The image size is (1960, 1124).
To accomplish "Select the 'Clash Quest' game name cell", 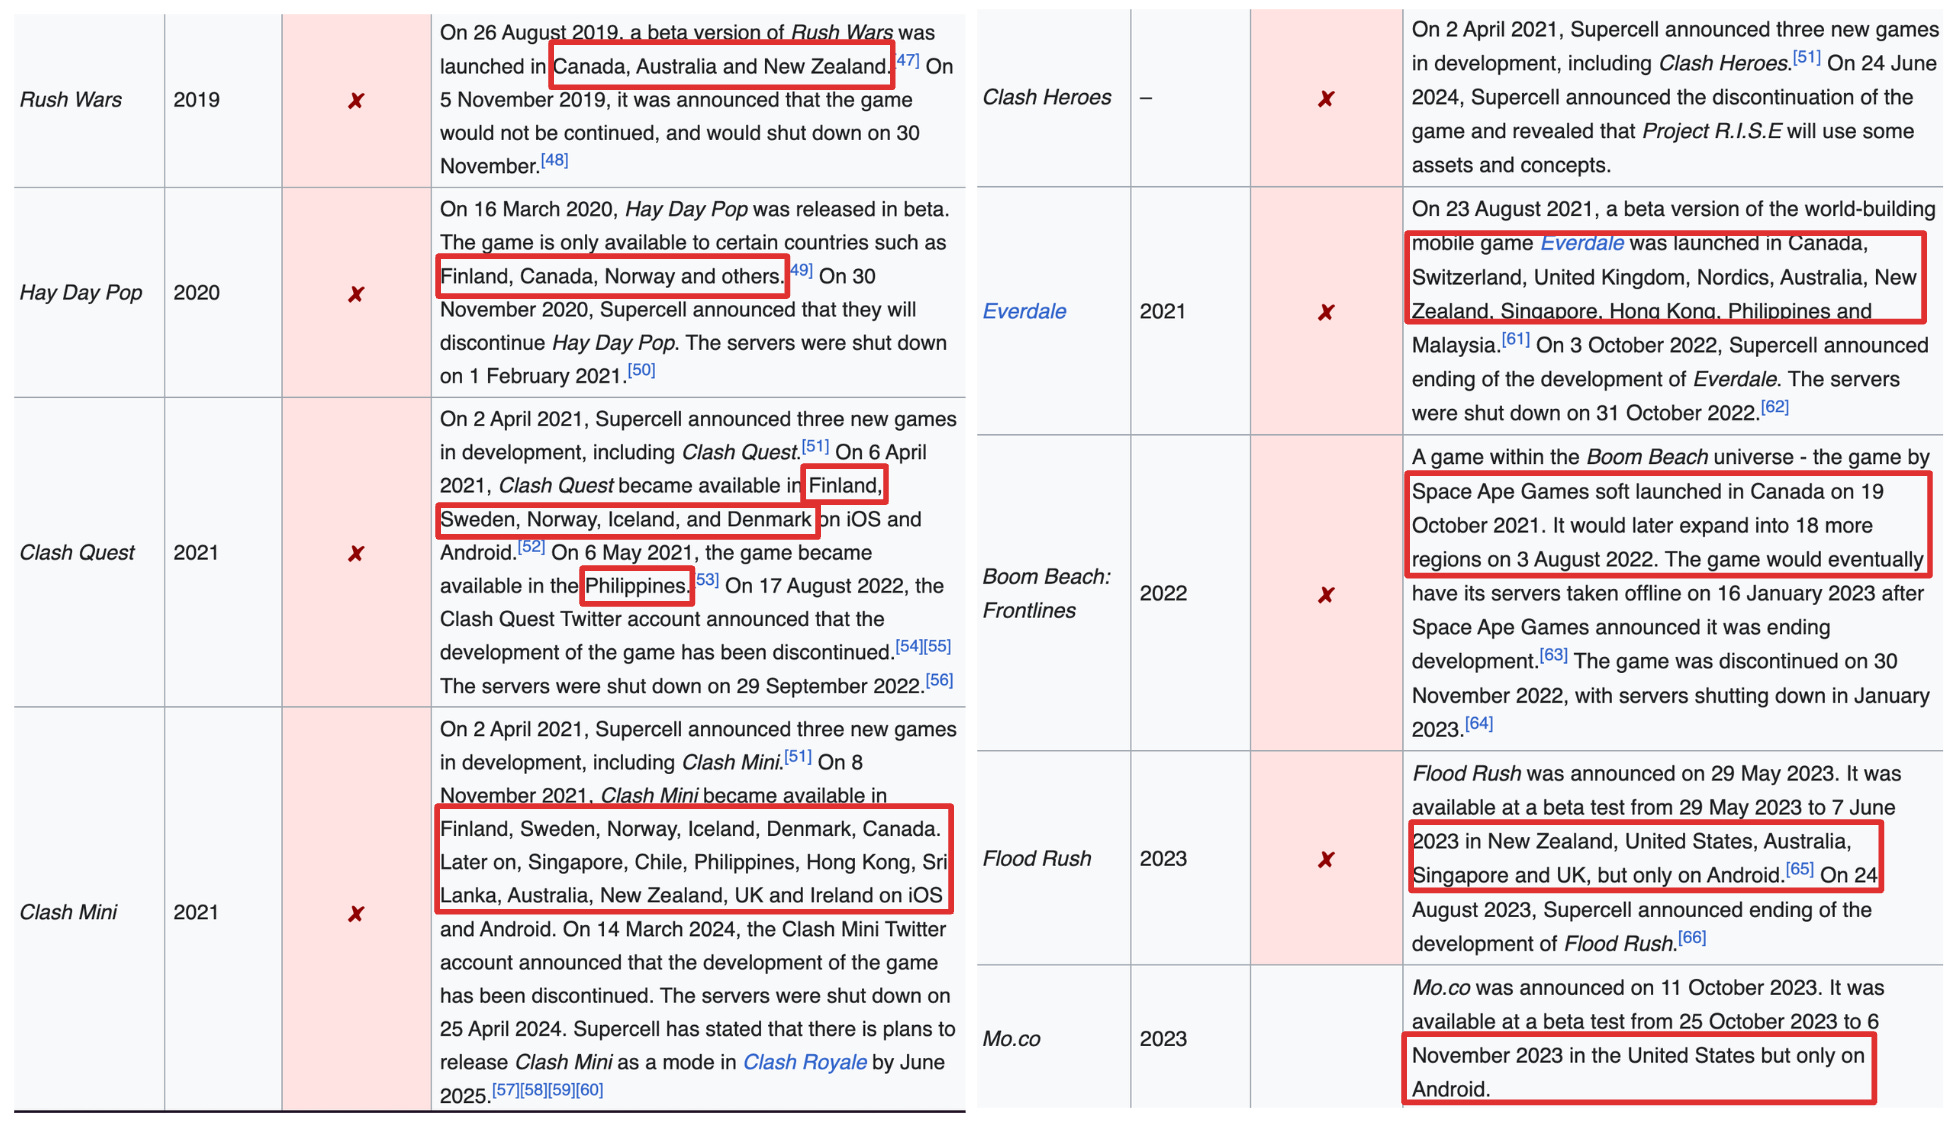I will [x=89, y=552].
